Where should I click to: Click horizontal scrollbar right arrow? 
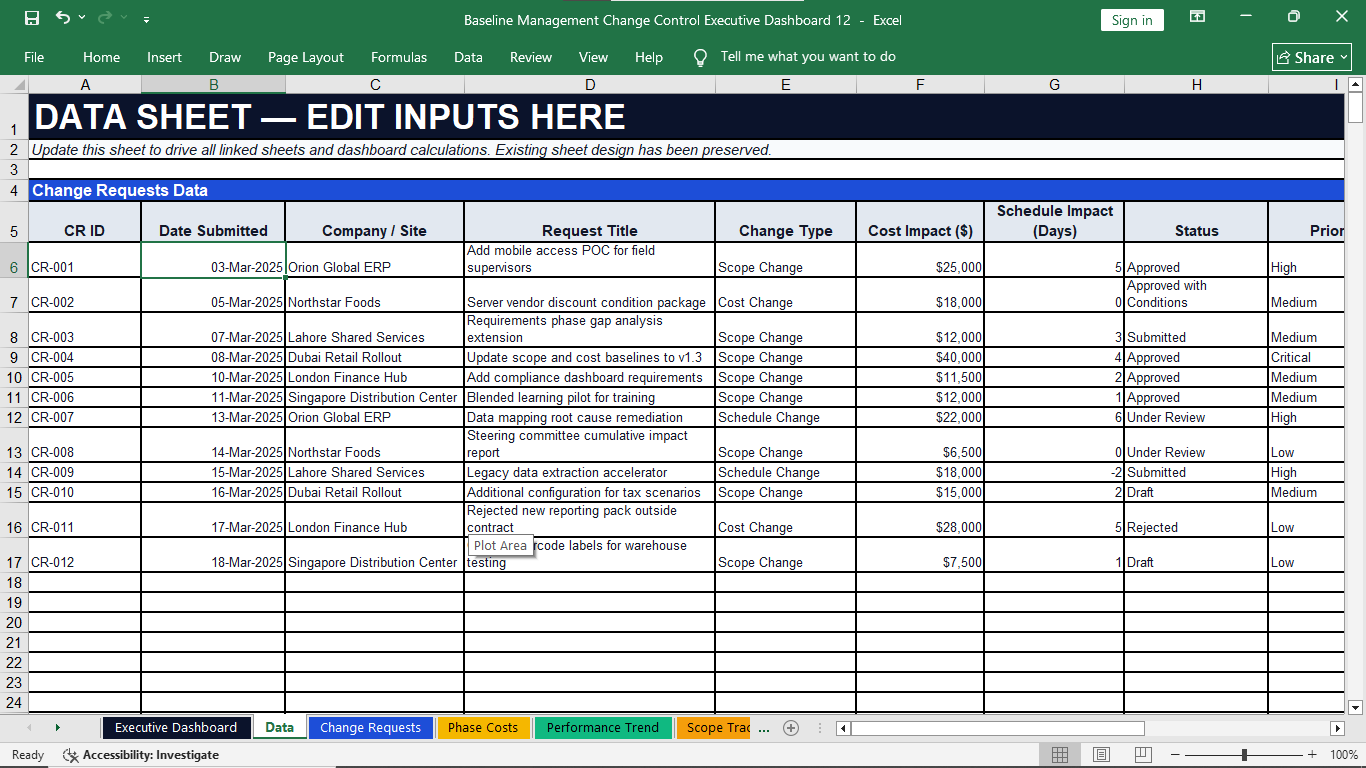[x=1337, y=728]
